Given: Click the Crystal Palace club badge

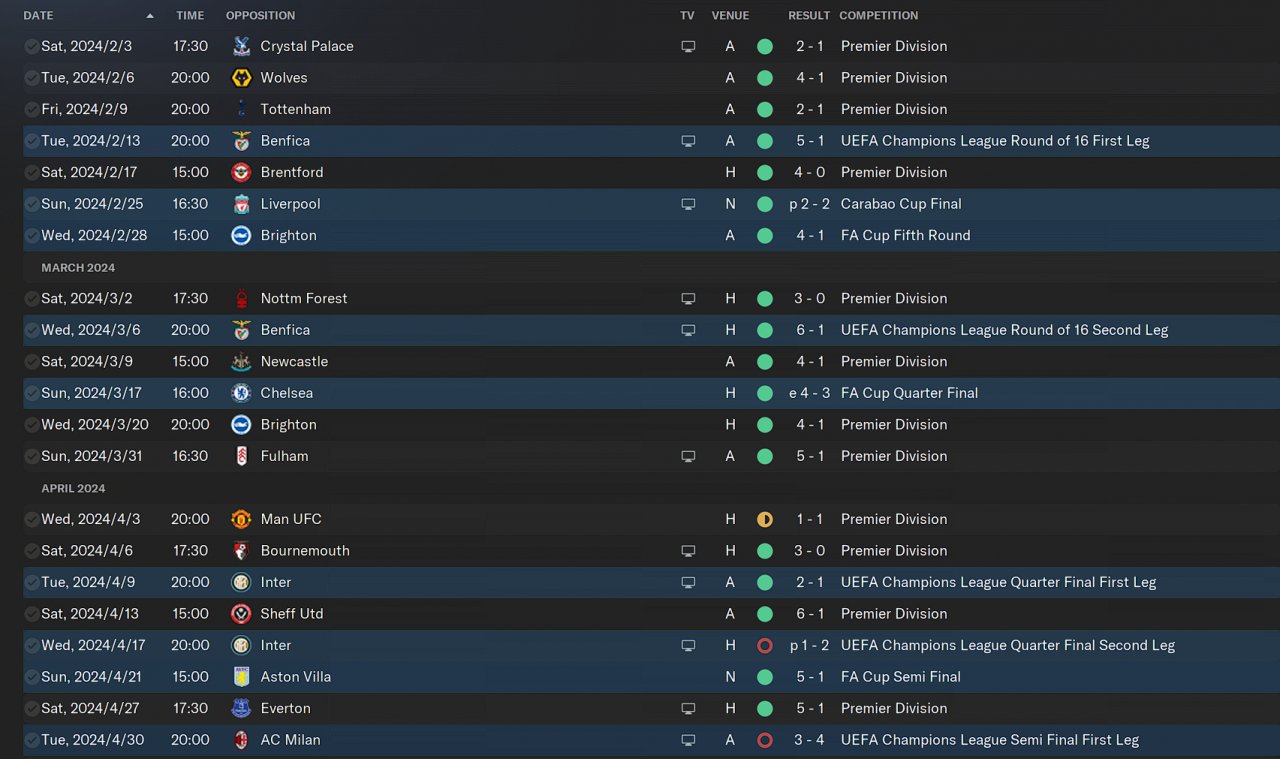Looking at the screenshot, I should (x=241, y=46).
